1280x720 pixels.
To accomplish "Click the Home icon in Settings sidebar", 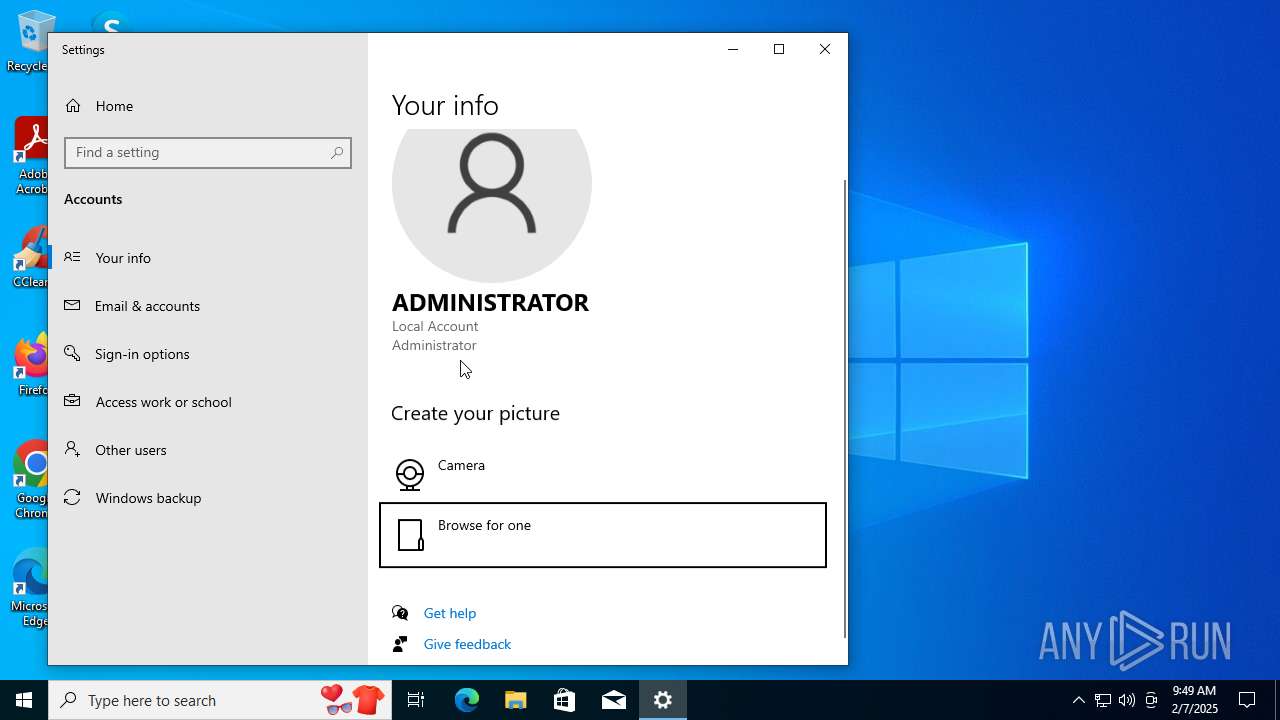I will tap(73, 106).
